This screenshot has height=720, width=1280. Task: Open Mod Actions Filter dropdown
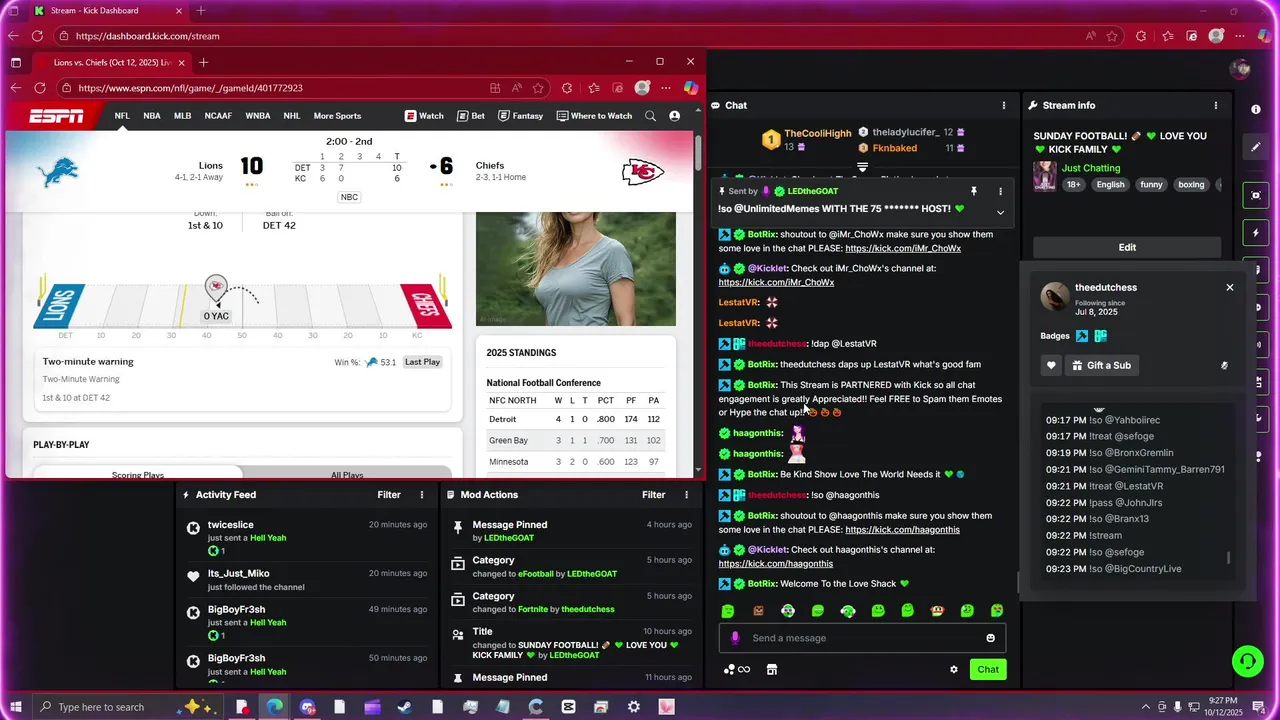(653, 495)
